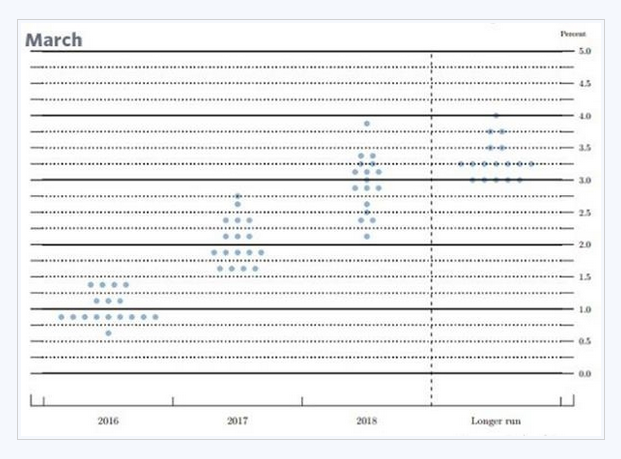The height and width of the screenshot is (459, 621).
Task: Click the 3.5 y-axis value
Action: (584, 148)
